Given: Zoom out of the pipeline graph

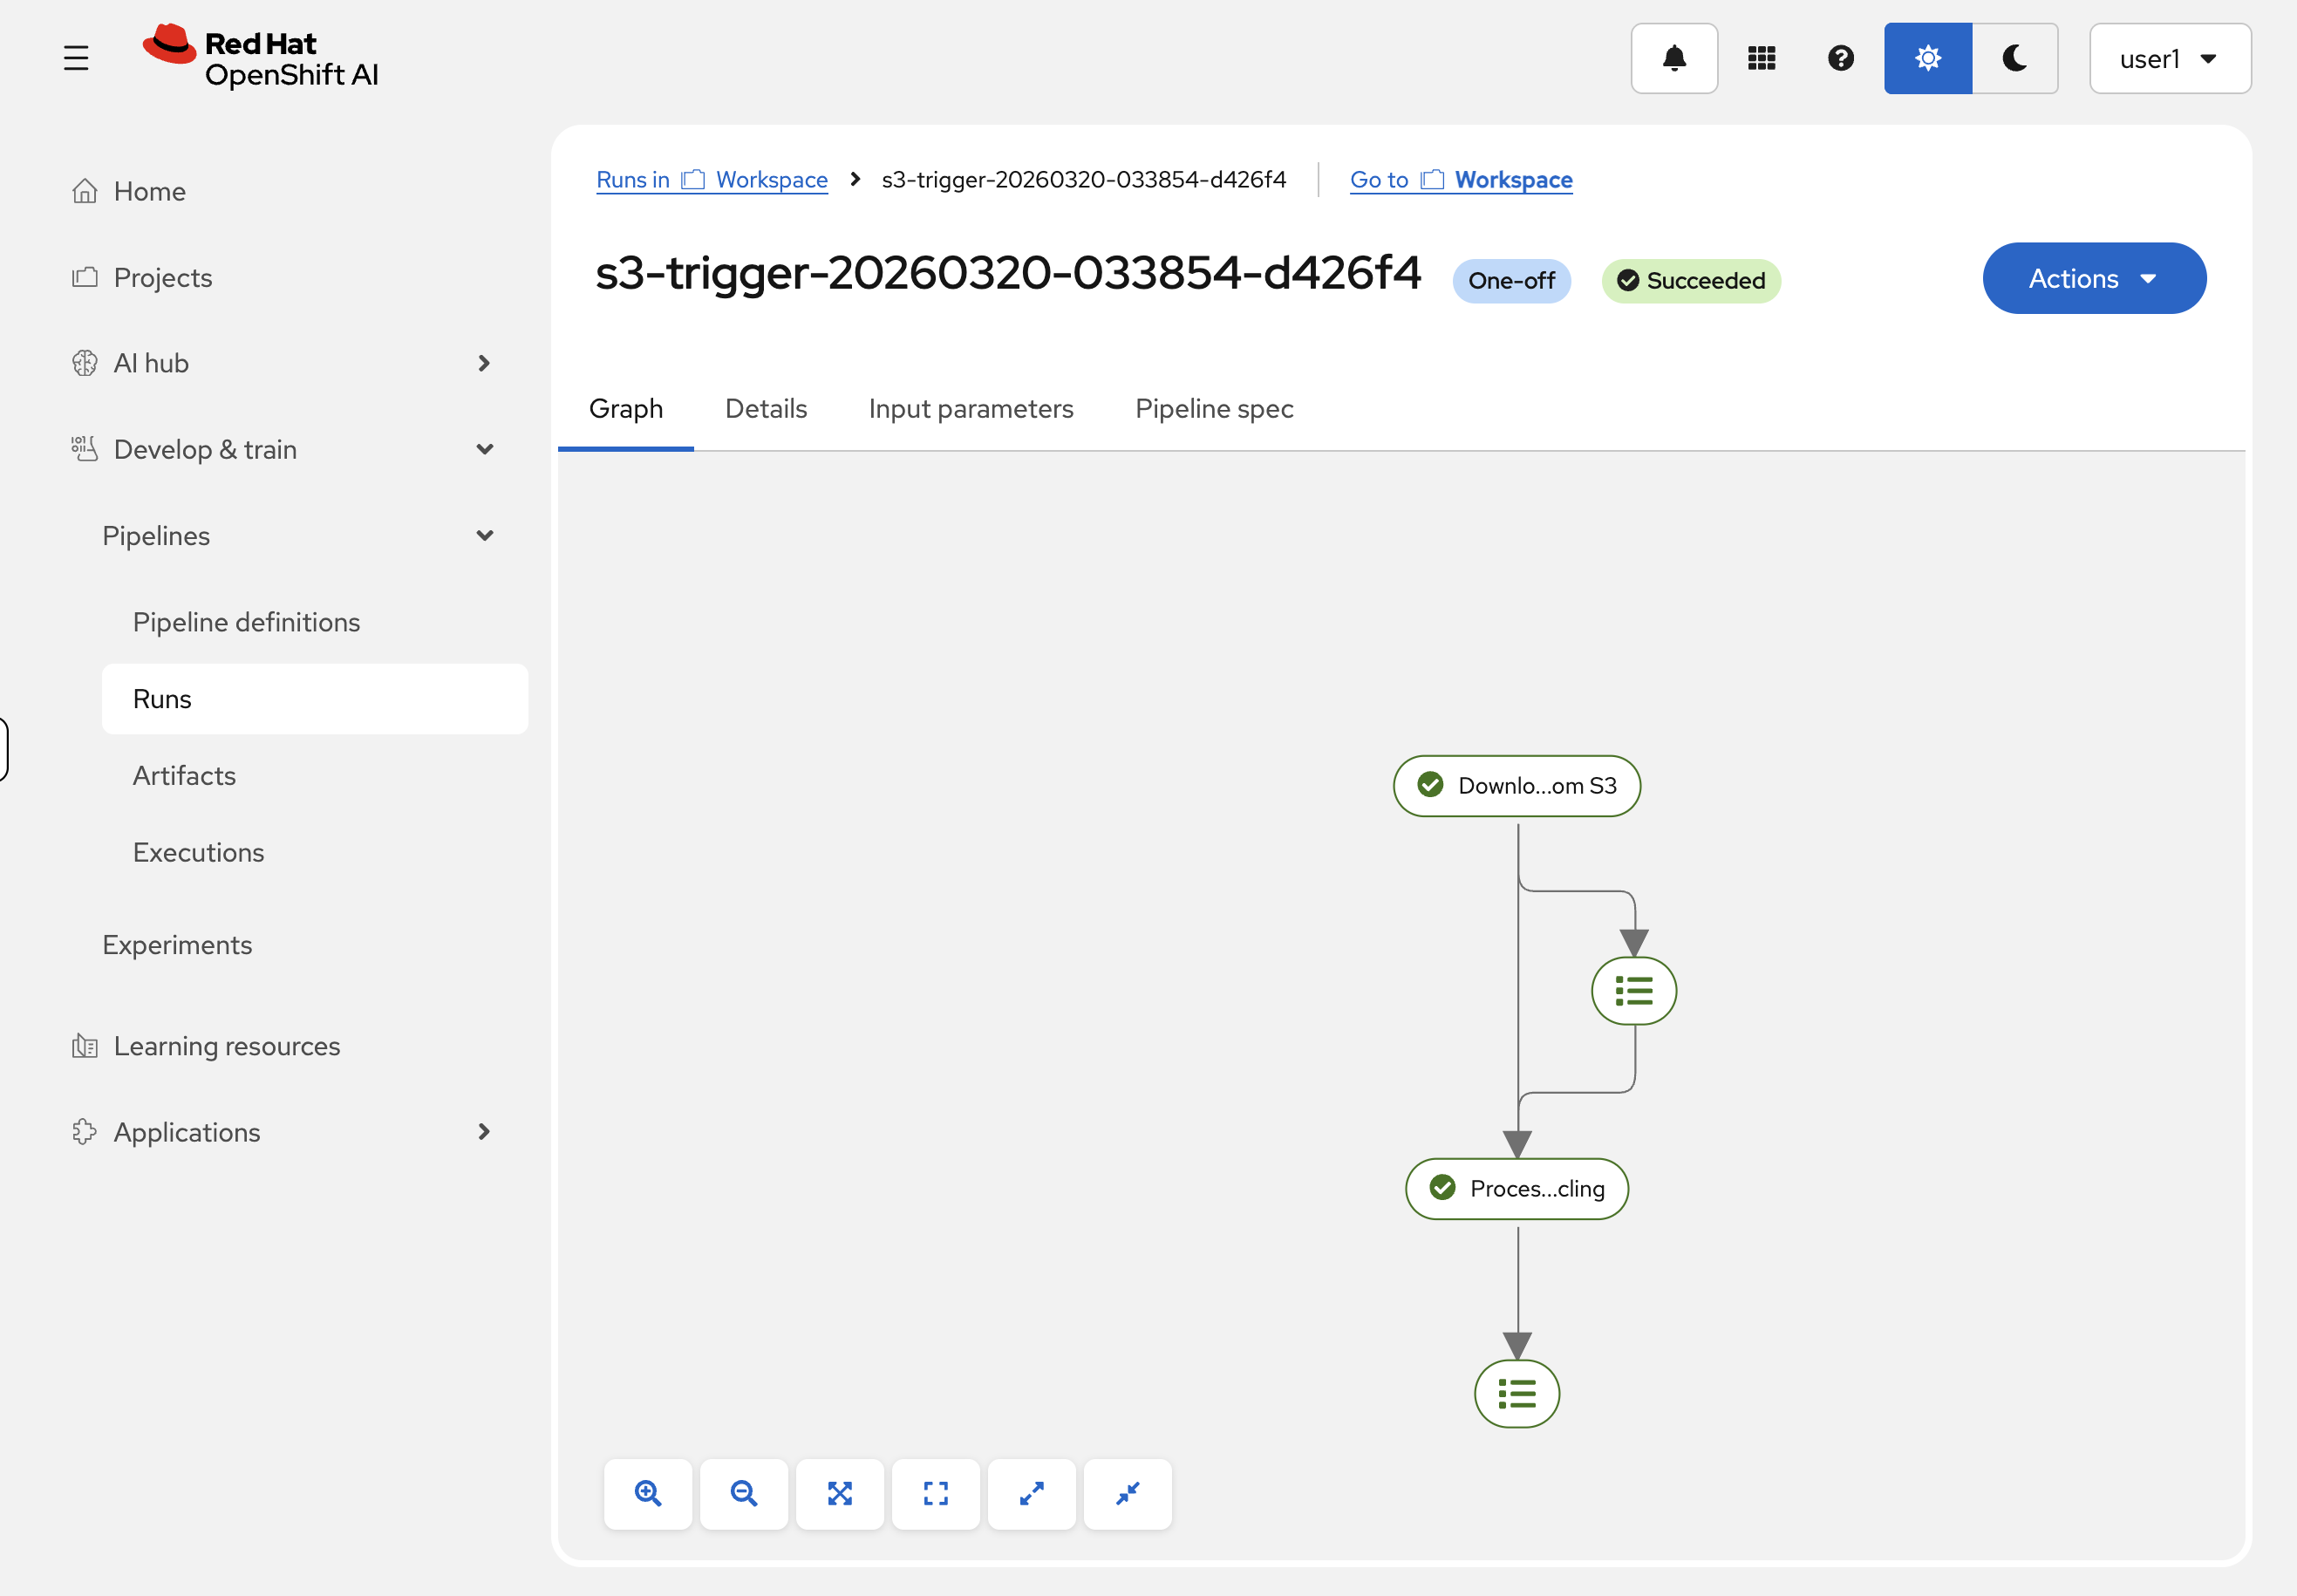Looking at the screenshot, I should 743,1493.
